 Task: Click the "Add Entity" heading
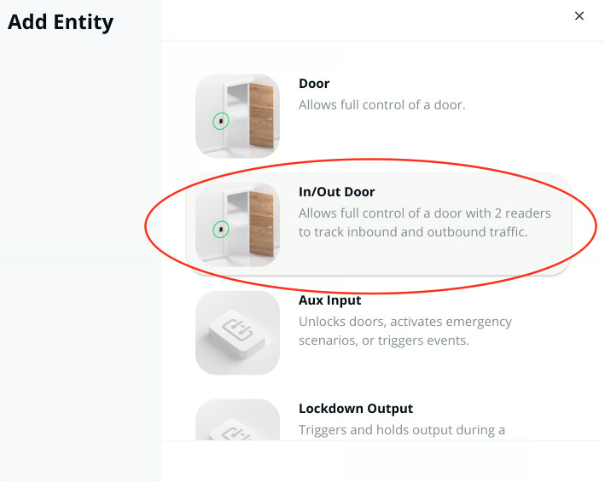60,21
